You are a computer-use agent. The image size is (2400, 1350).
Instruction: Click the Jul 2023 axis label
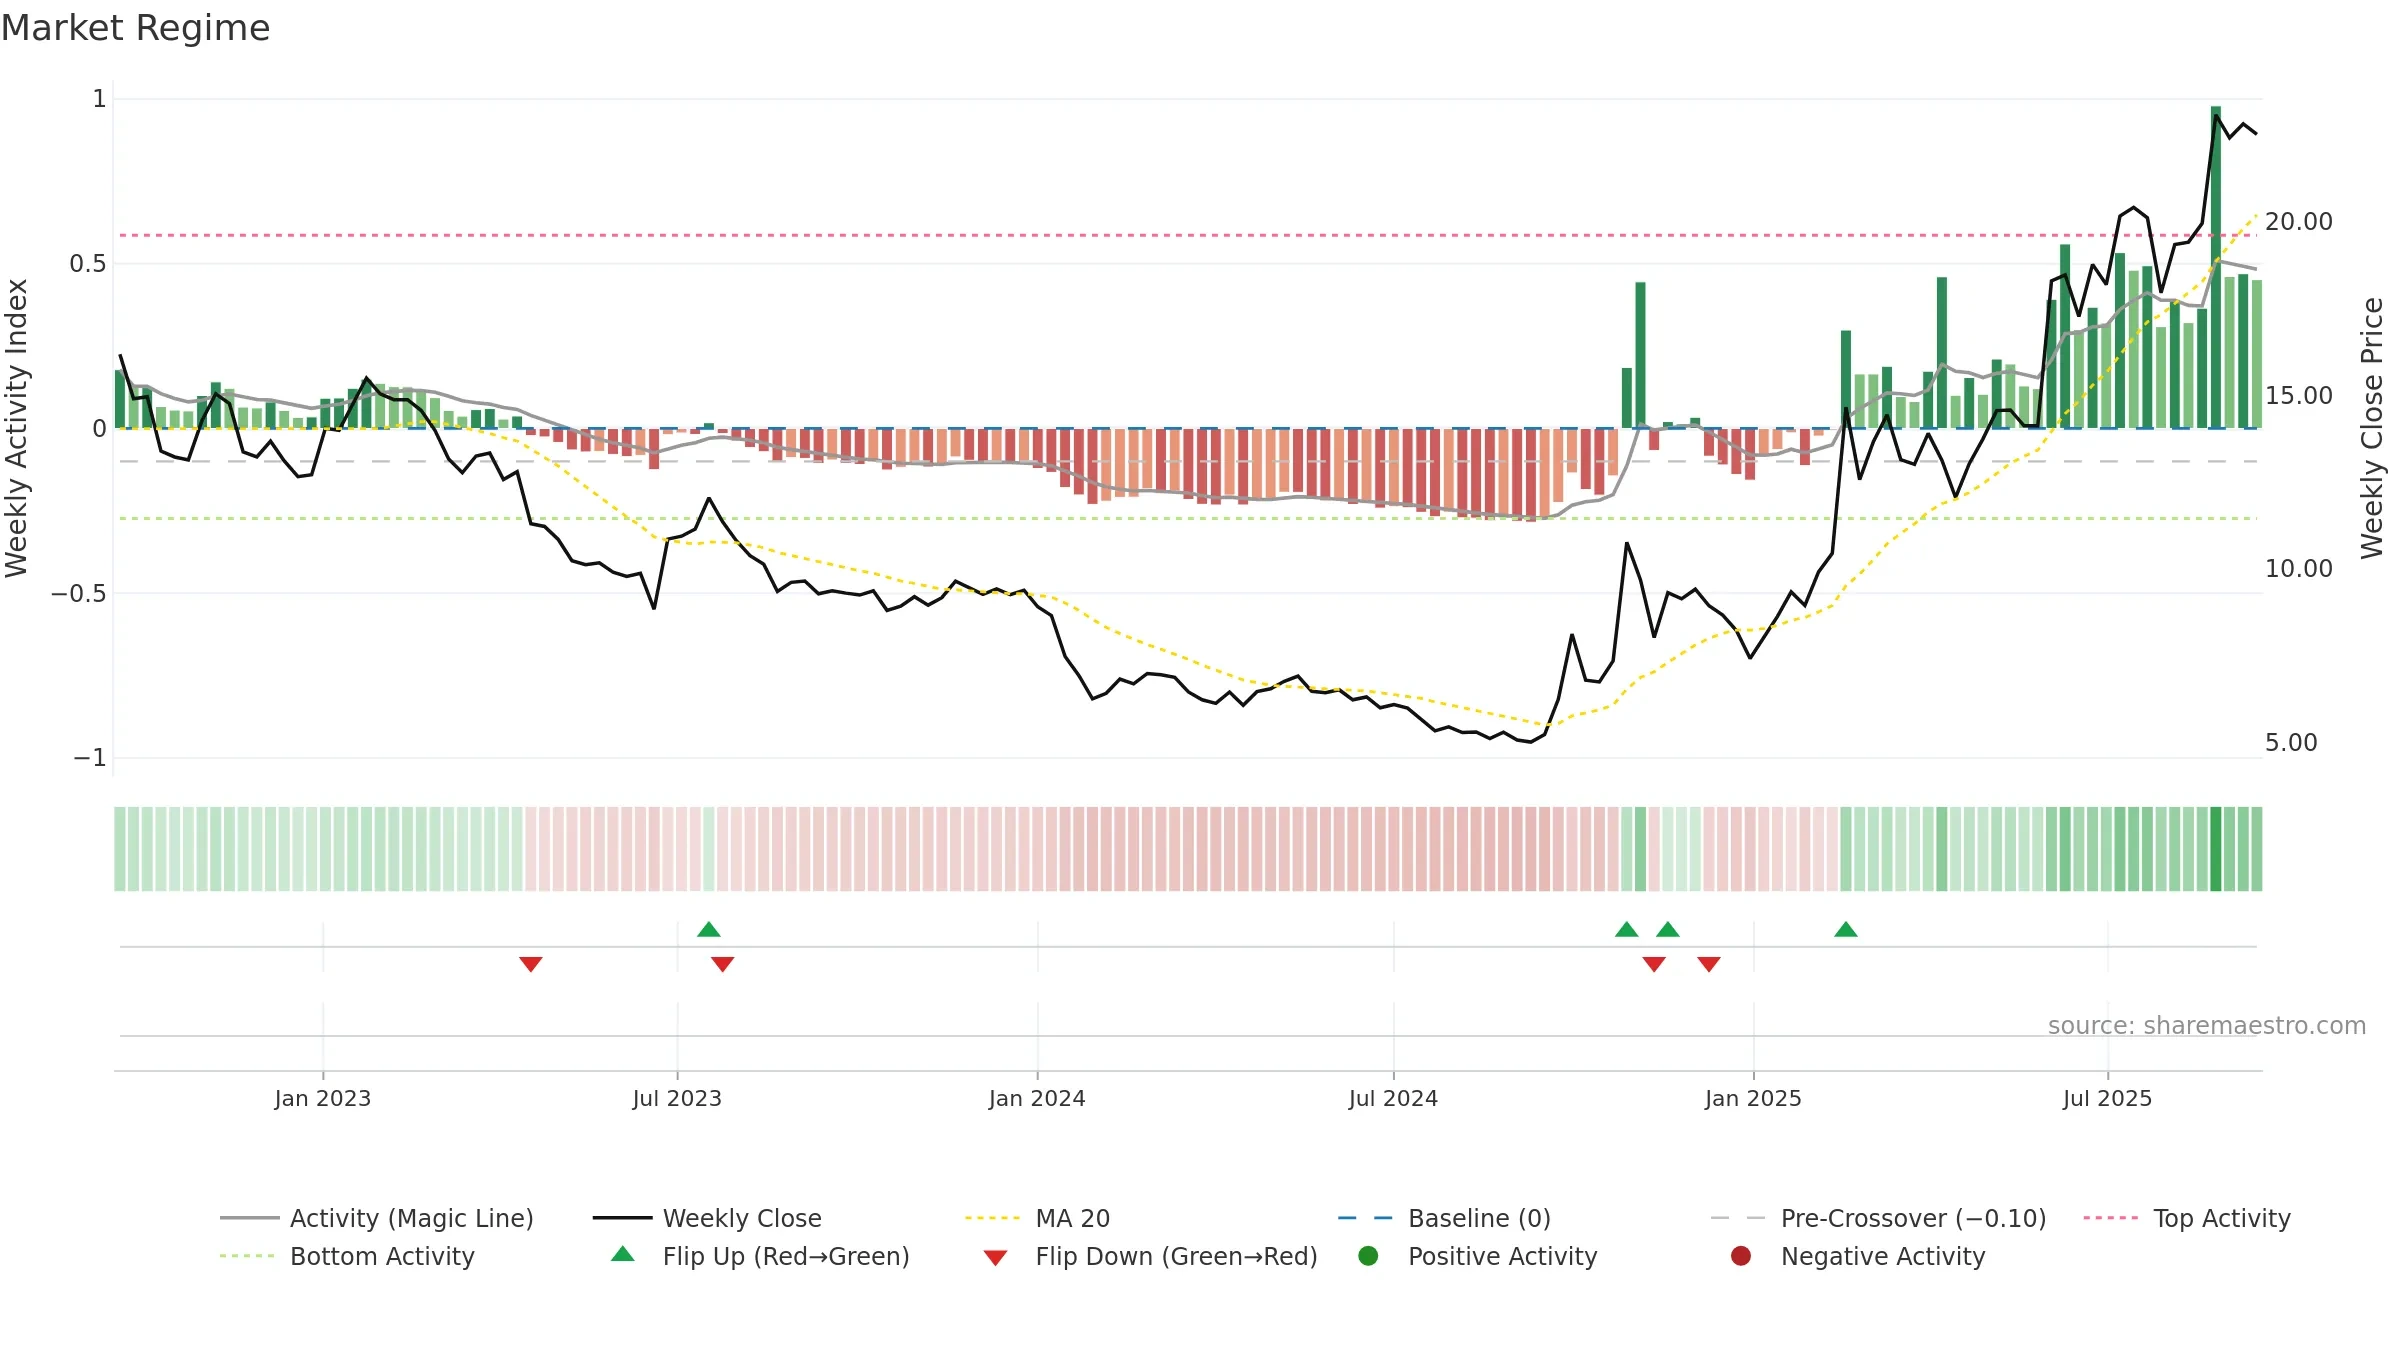(x=677, y=1098)
